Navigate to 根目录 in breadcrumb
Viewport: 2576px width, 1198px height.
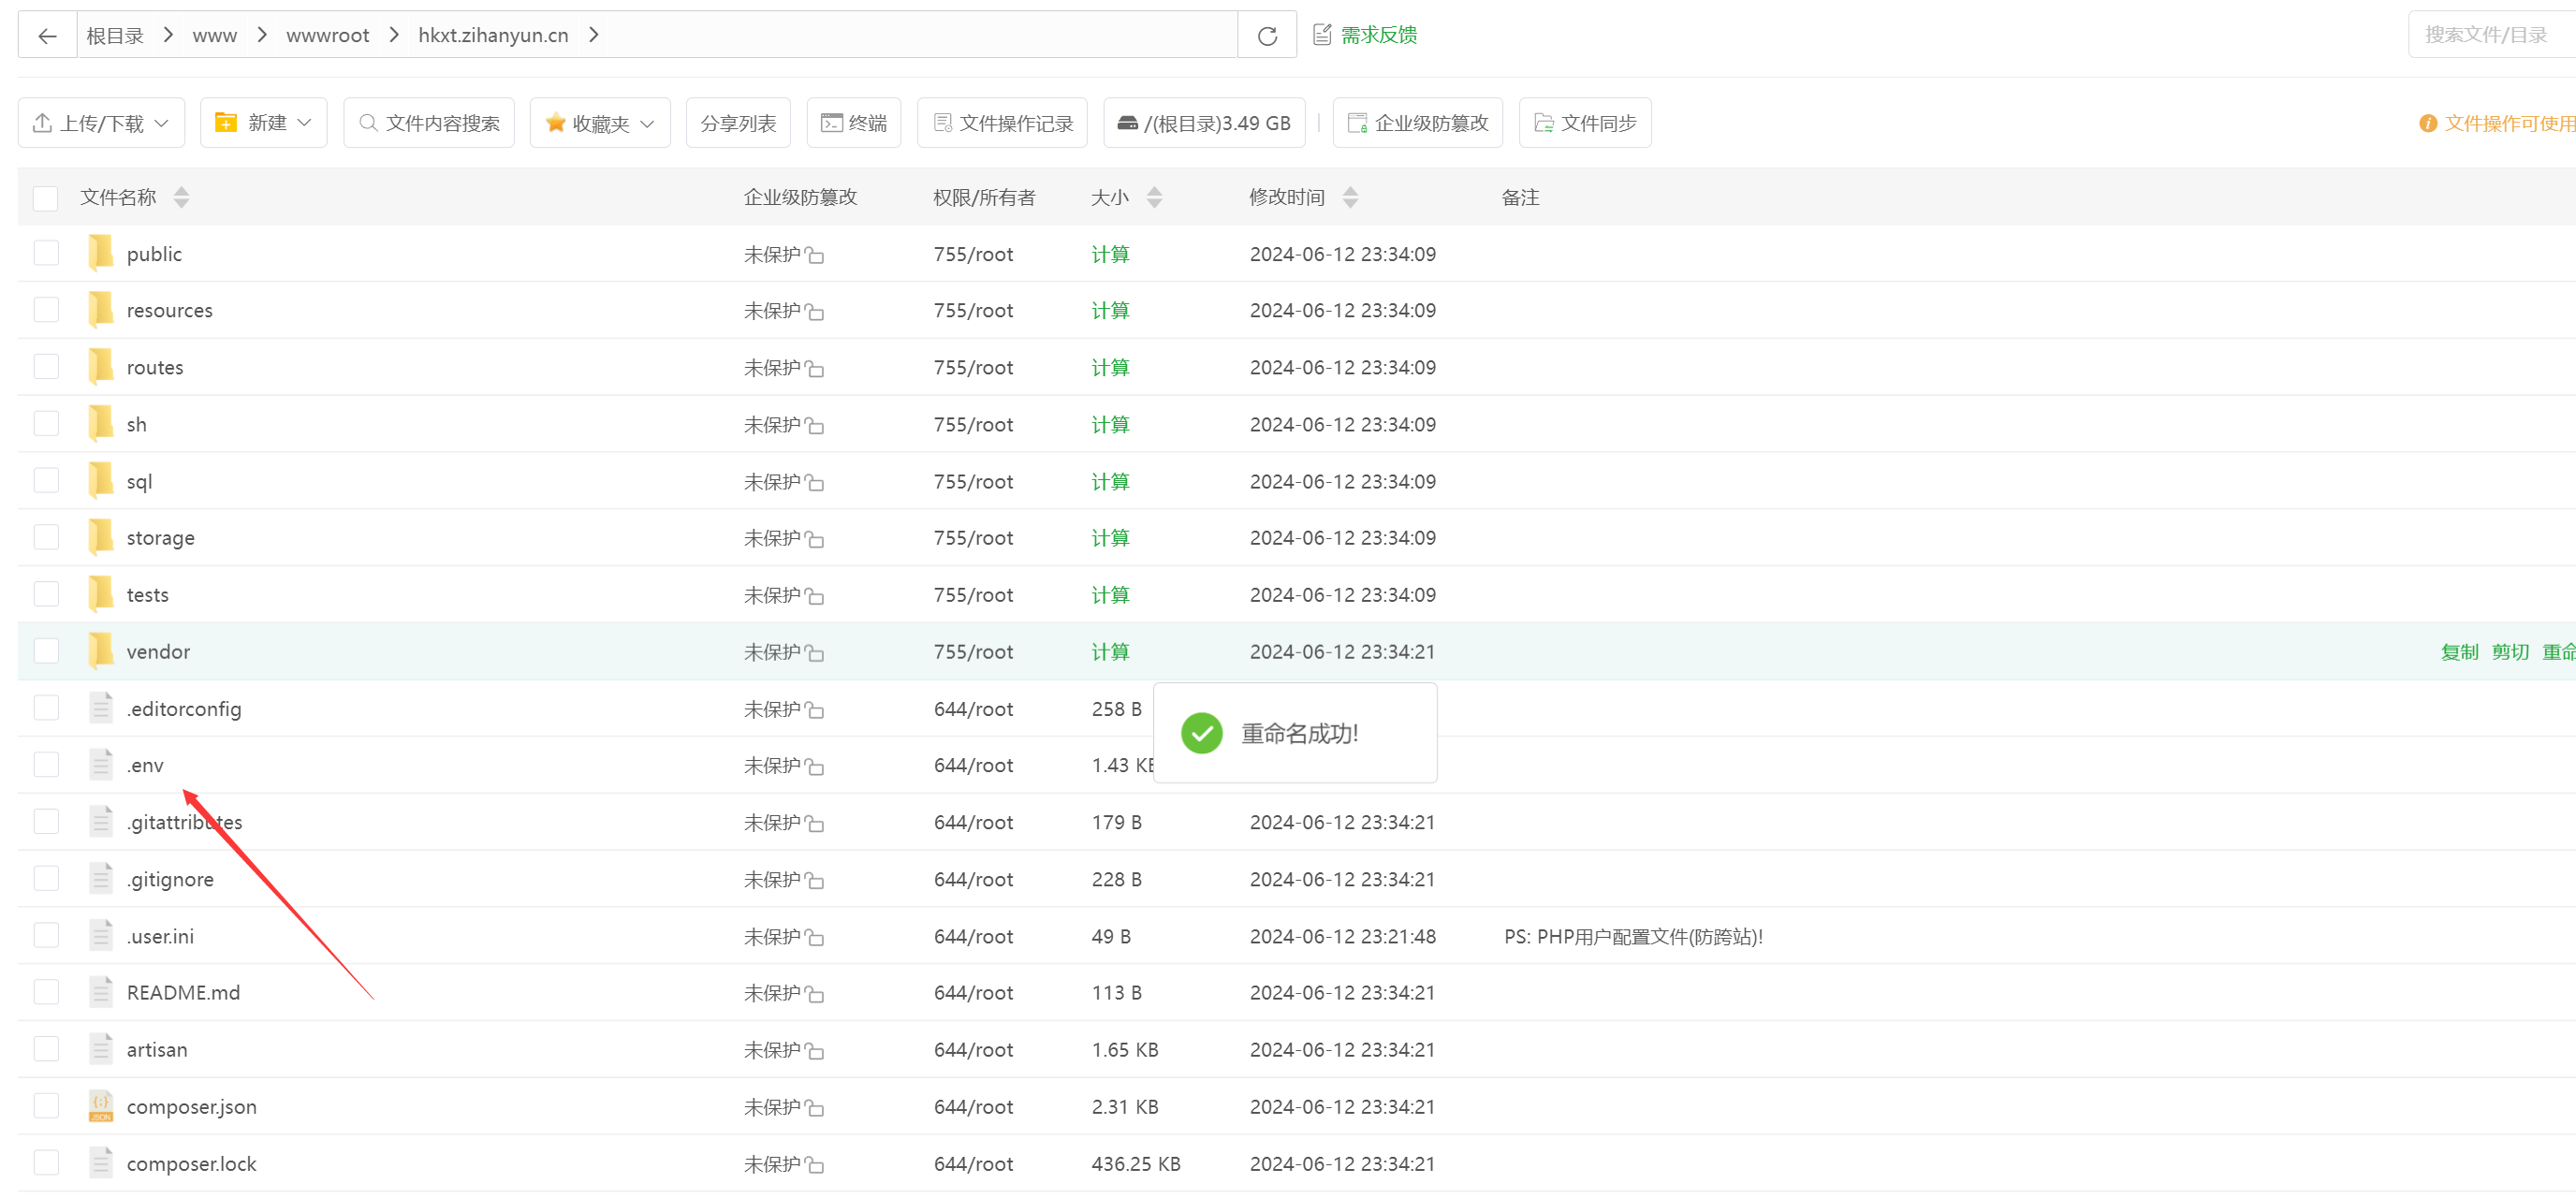click(x=115, y=36)
